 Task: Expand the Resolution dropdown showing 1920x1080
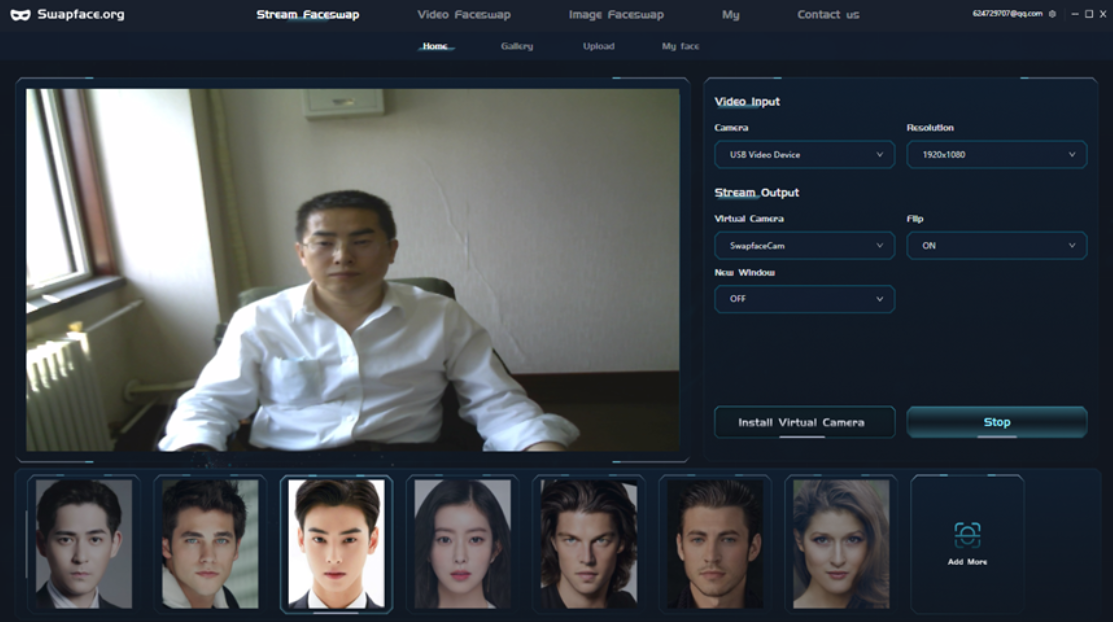pos(997,154)
